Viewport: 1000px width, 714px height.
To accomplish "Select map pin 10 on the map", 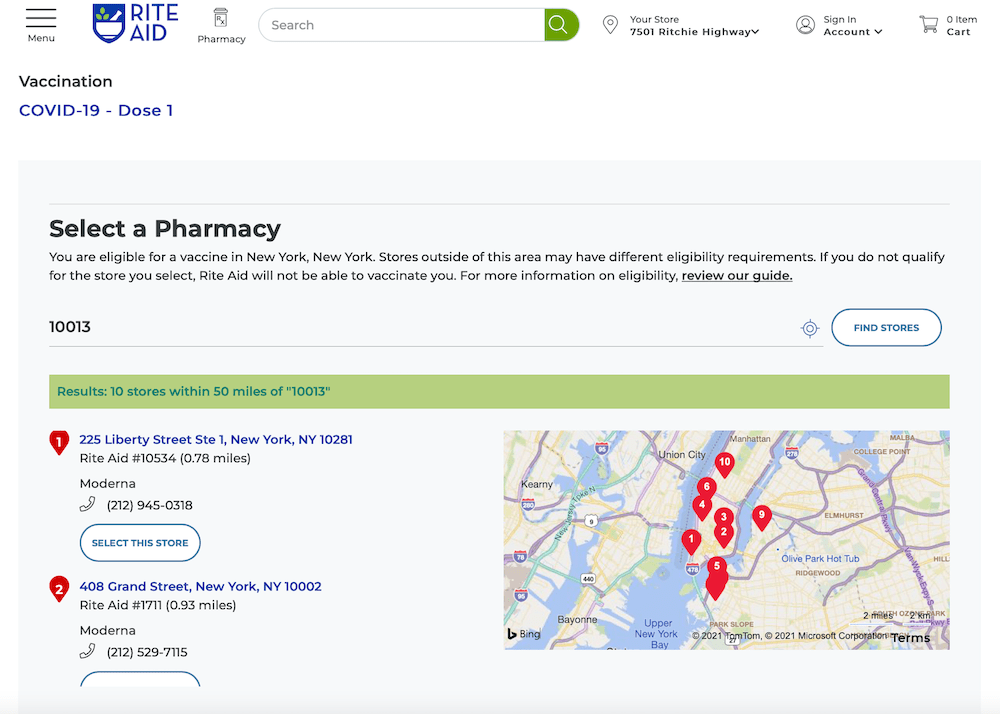I will pyautogui.click(x=724, y=465).
